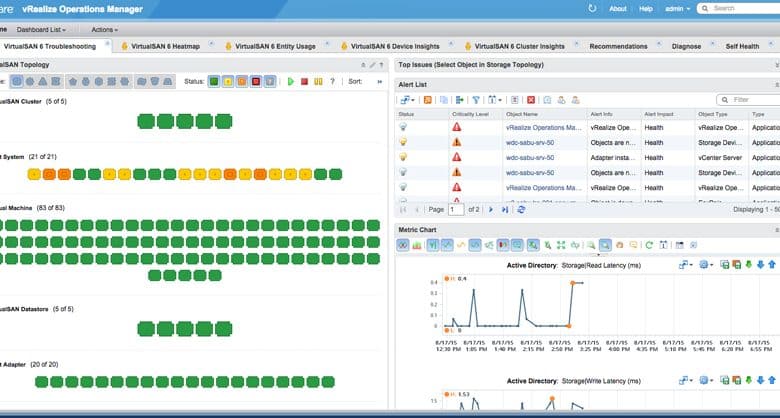The width and height of the screenshot is (780, 418).
Task: Click the Alert List Filter input
Action: 749,100
